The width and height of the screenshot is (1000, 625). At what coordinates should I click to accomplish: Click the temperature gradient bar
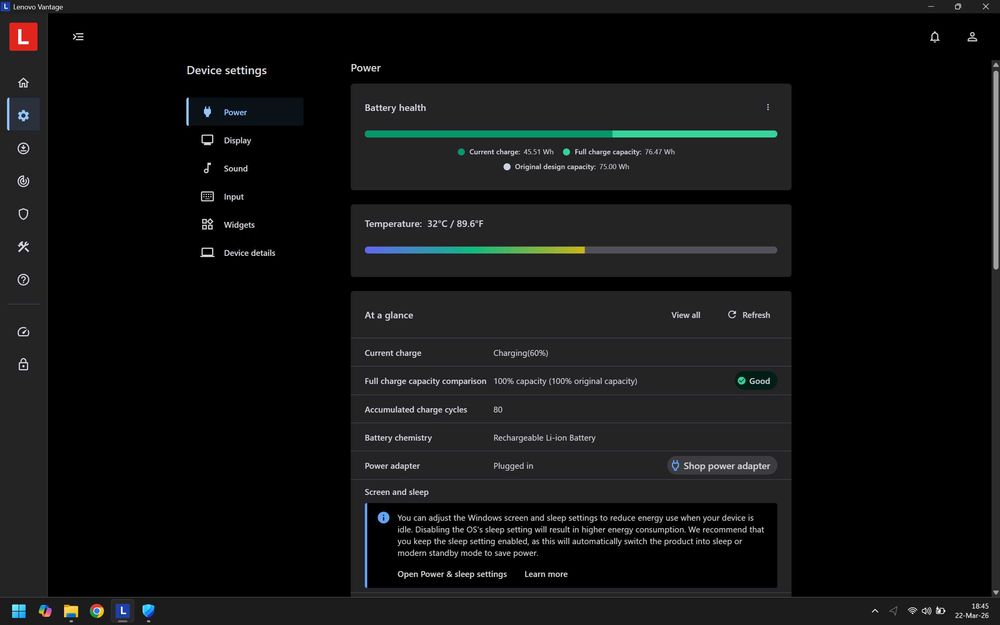[x=571, y=250]
